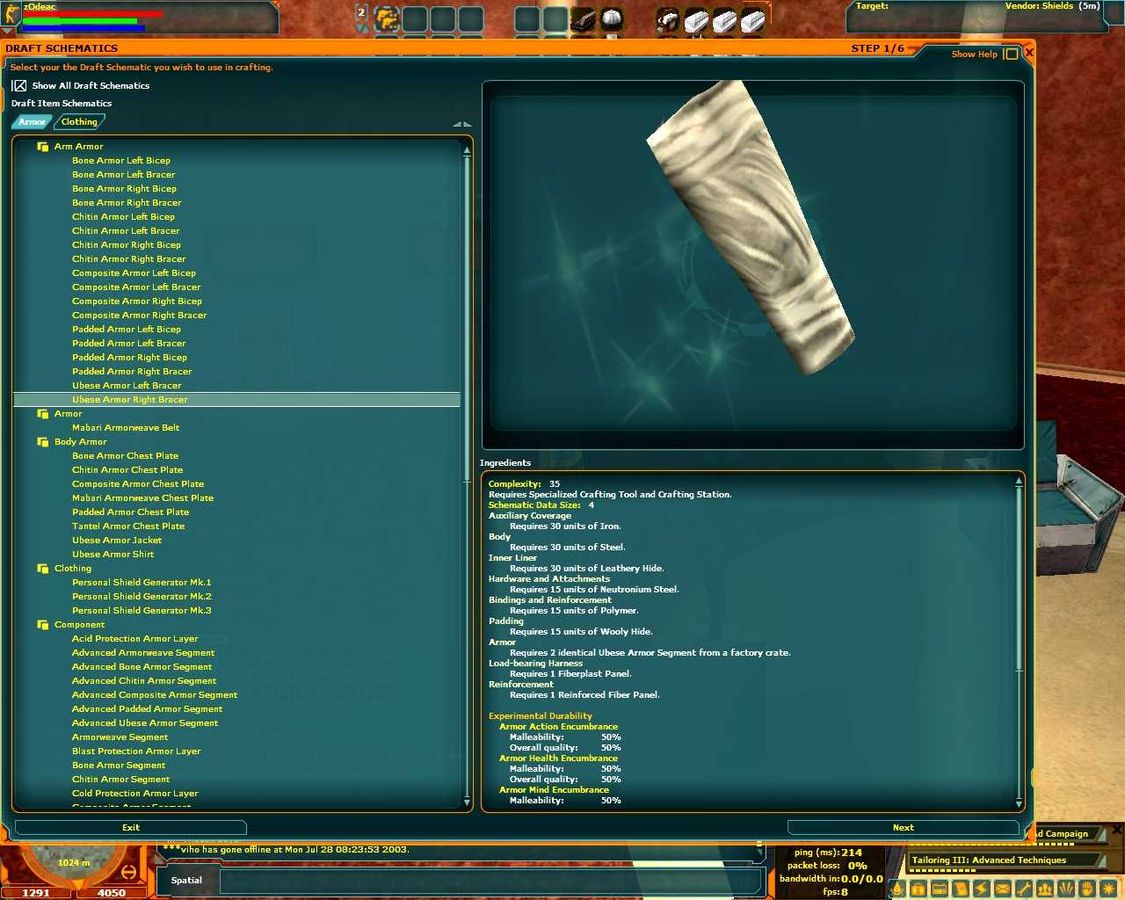This screenshot has height=900, width=1125.
Task: Click the envelope mail icon in bottom bar
Action: point(1002,888)
